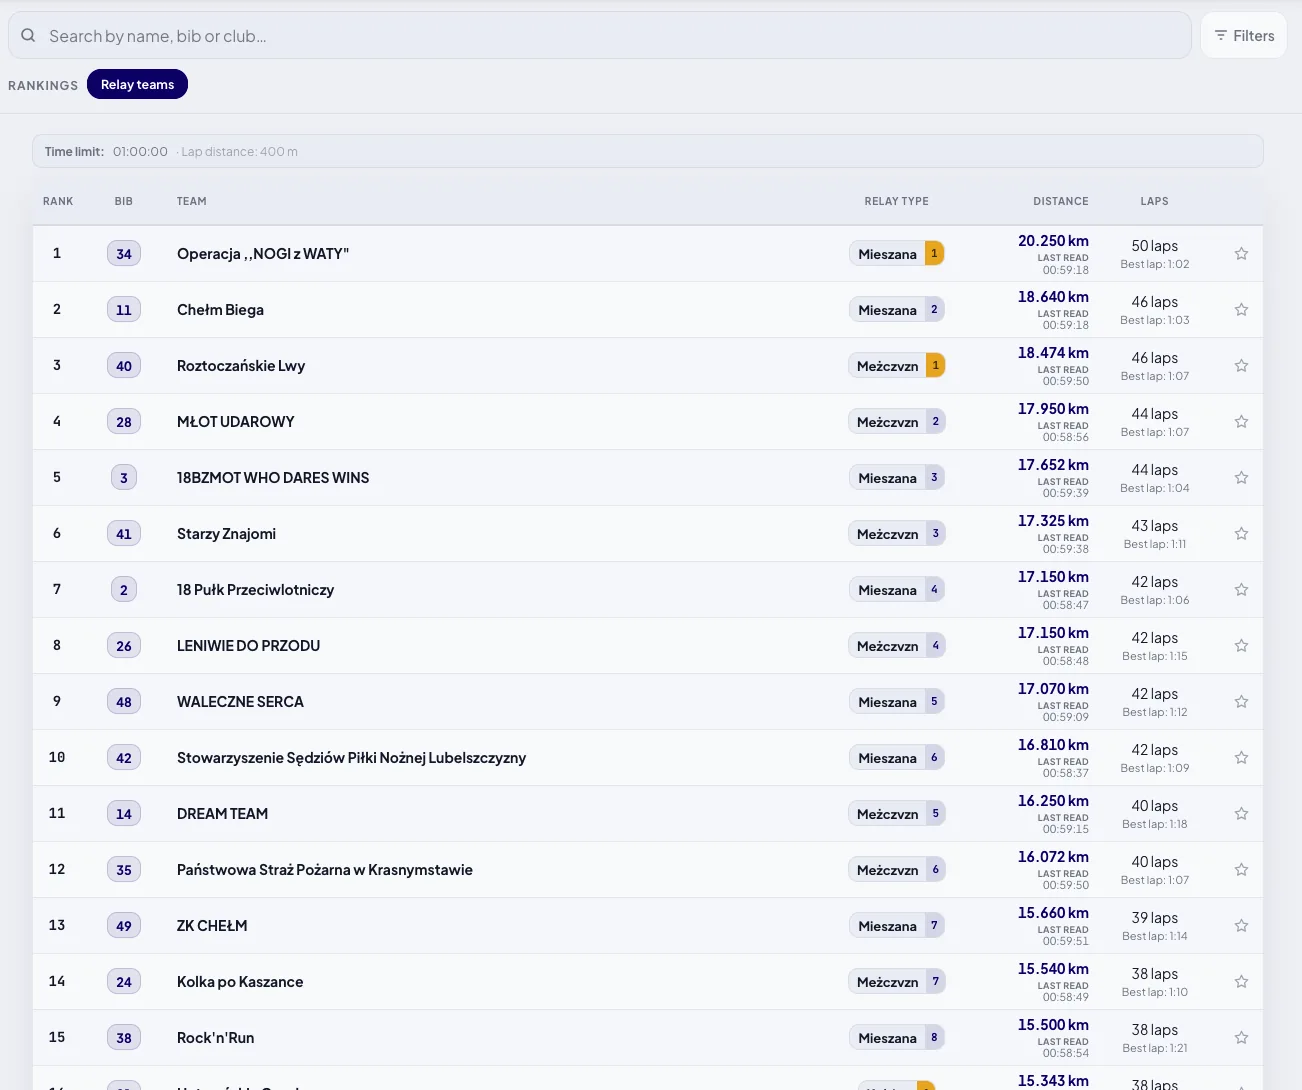1302x1090 pixels.
Task: Click Time limit 01:00:00 info bar
Action: [648, 151]
